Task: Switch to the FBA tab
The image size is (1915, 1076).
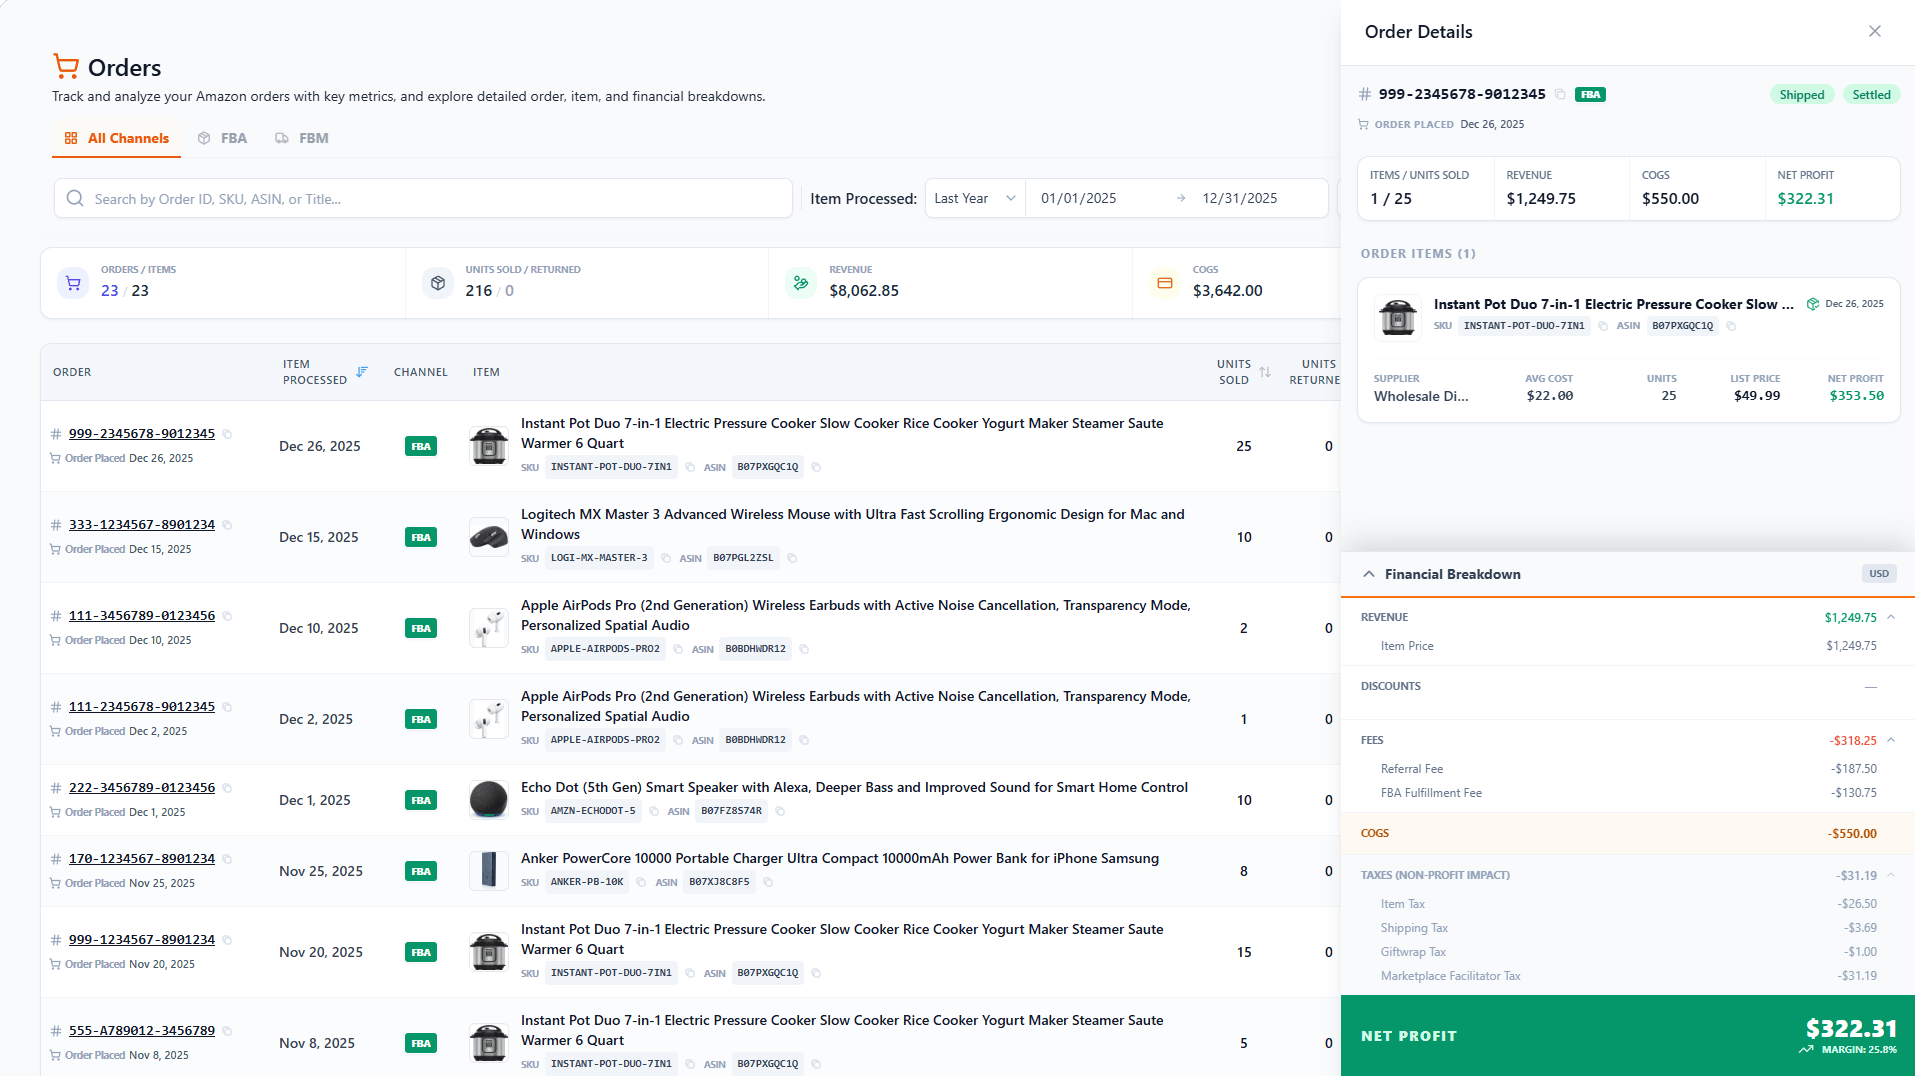Action: (223, 138)
